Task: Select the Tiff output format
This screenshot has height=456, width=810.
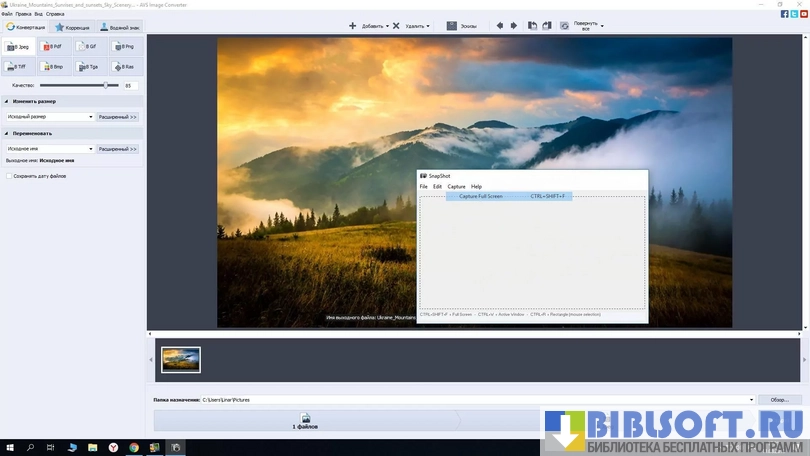Action: pos(20,67)
